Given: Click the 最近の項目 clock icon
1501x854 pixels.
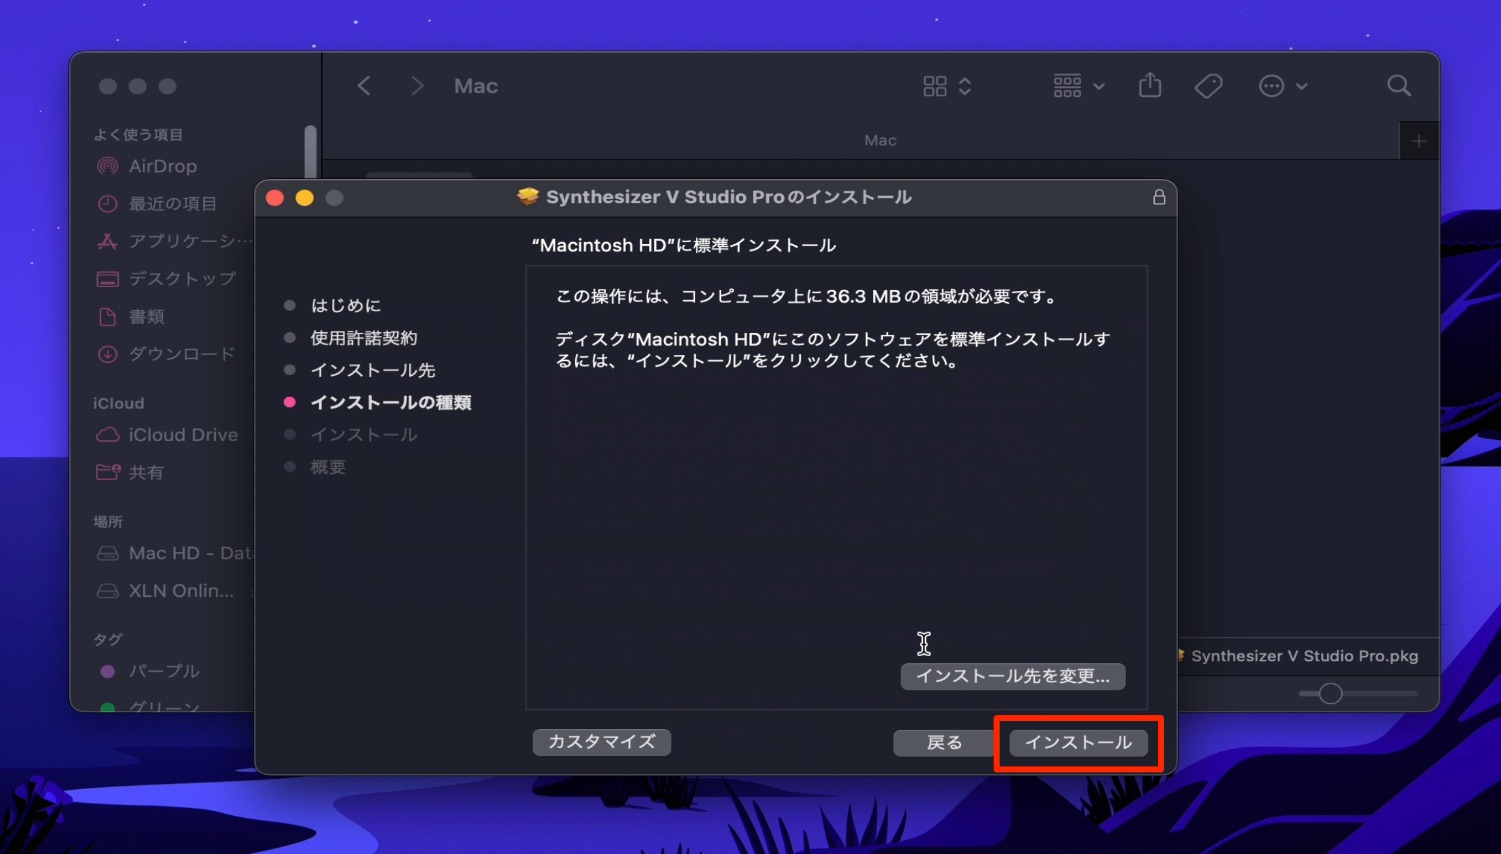Looking at the screenshot, I should pyautogui.click(x=107, y=204).
